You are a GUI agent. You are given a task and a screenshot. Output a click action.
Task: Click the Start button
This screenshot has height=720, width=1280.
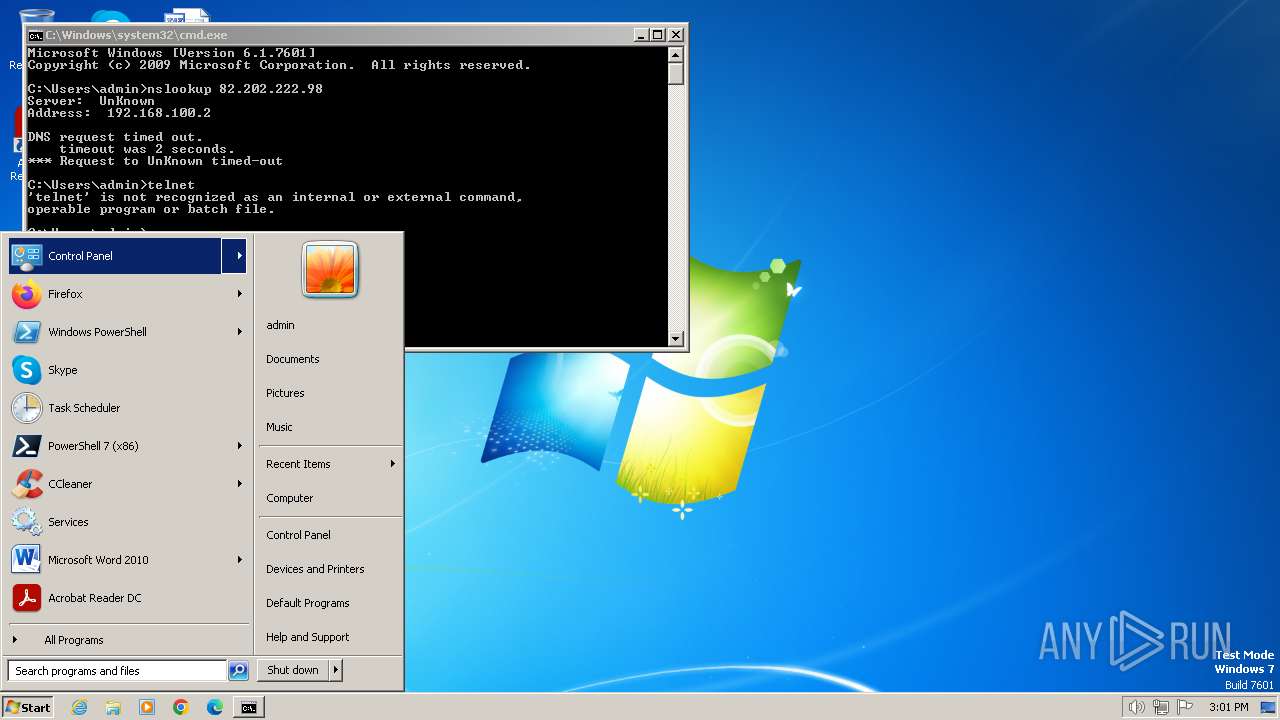tap(28, 707)
